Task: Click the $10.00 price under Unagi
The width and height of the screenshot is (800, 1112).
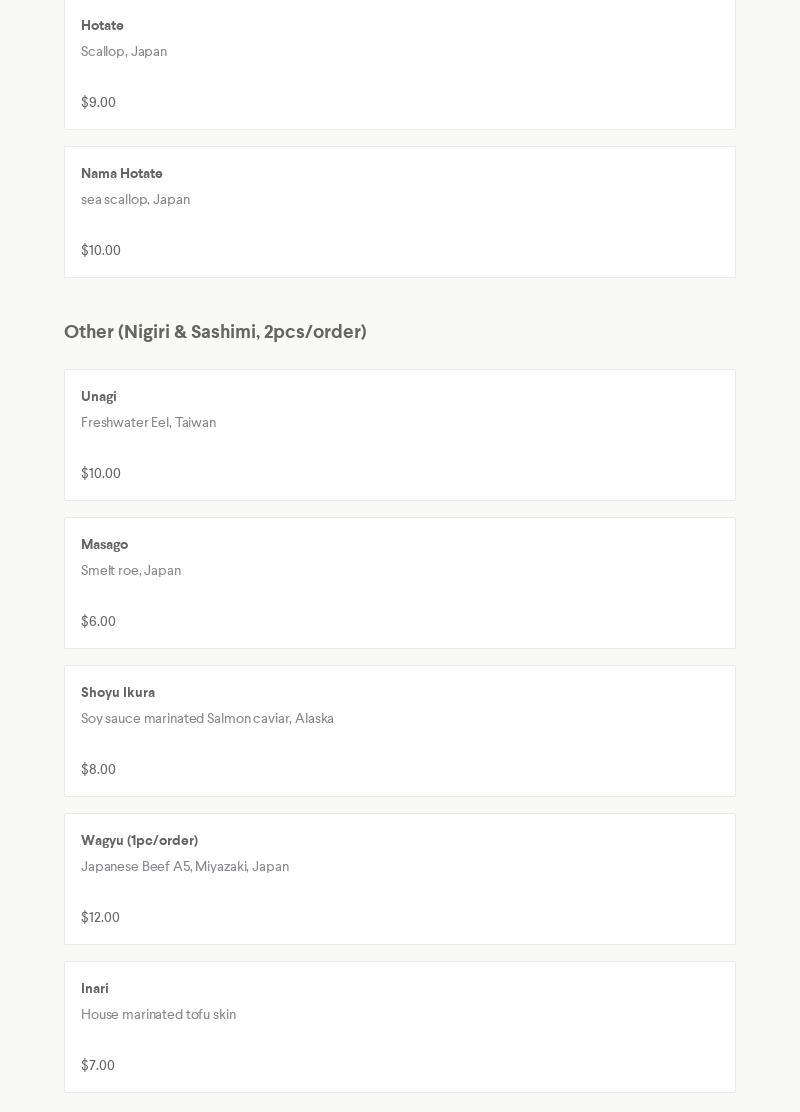Action: (101, 474)
